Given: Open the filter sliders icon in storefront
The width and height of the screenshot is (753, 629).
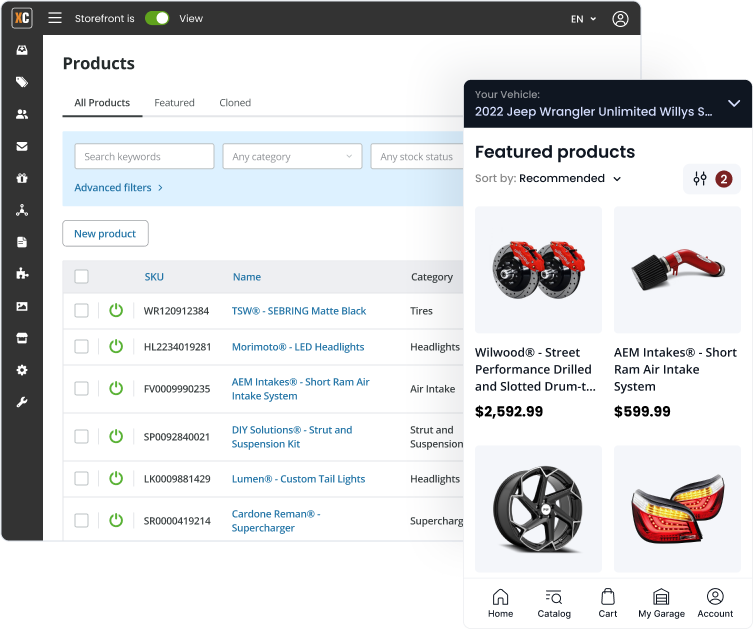Looking at the screenshot, I should tap(700, 179).
